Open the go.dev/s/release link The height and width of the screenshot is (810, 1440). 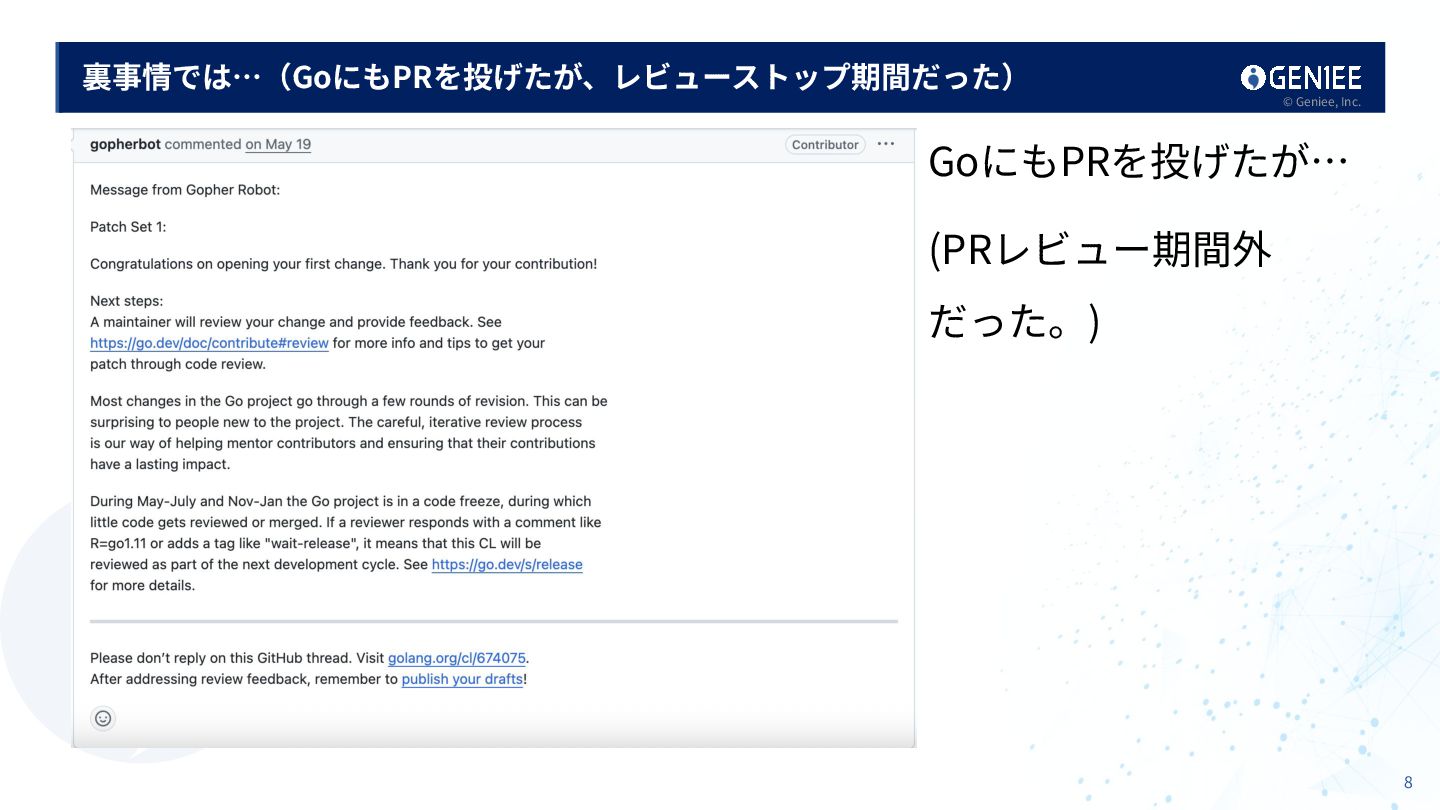coord(507,565)
